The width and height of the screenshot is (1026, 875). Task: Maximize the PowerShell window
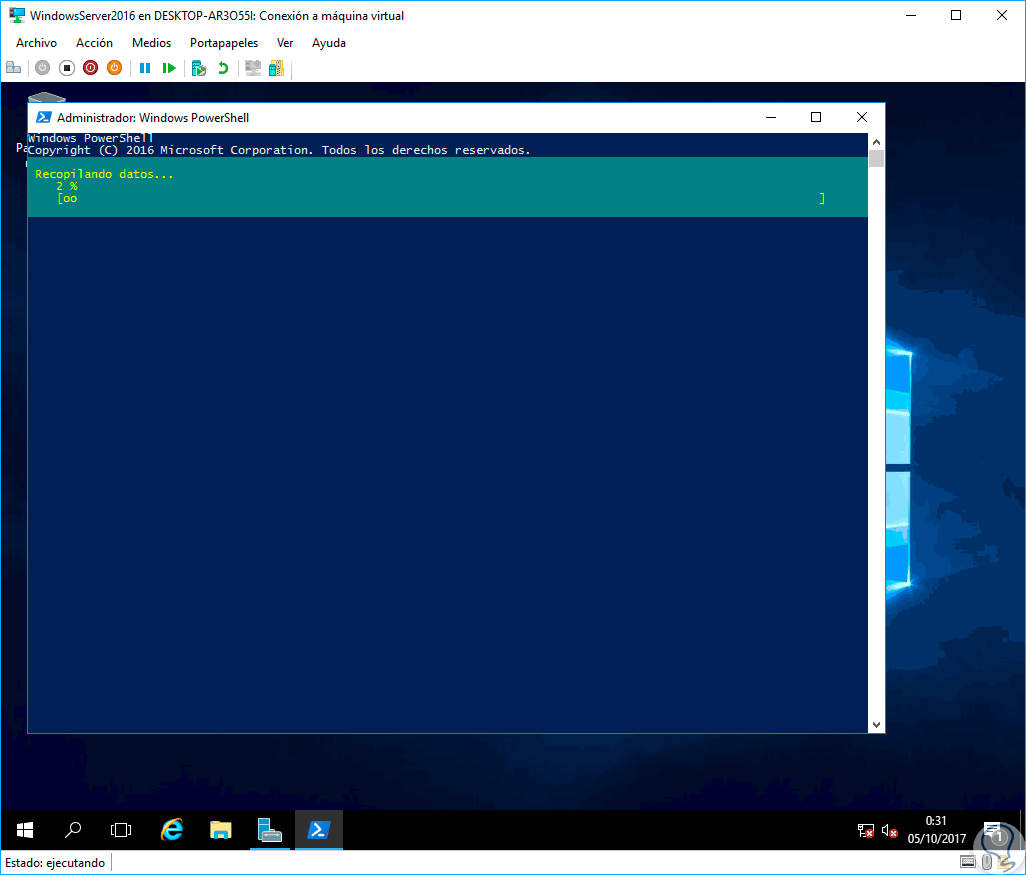click(816, 117)
